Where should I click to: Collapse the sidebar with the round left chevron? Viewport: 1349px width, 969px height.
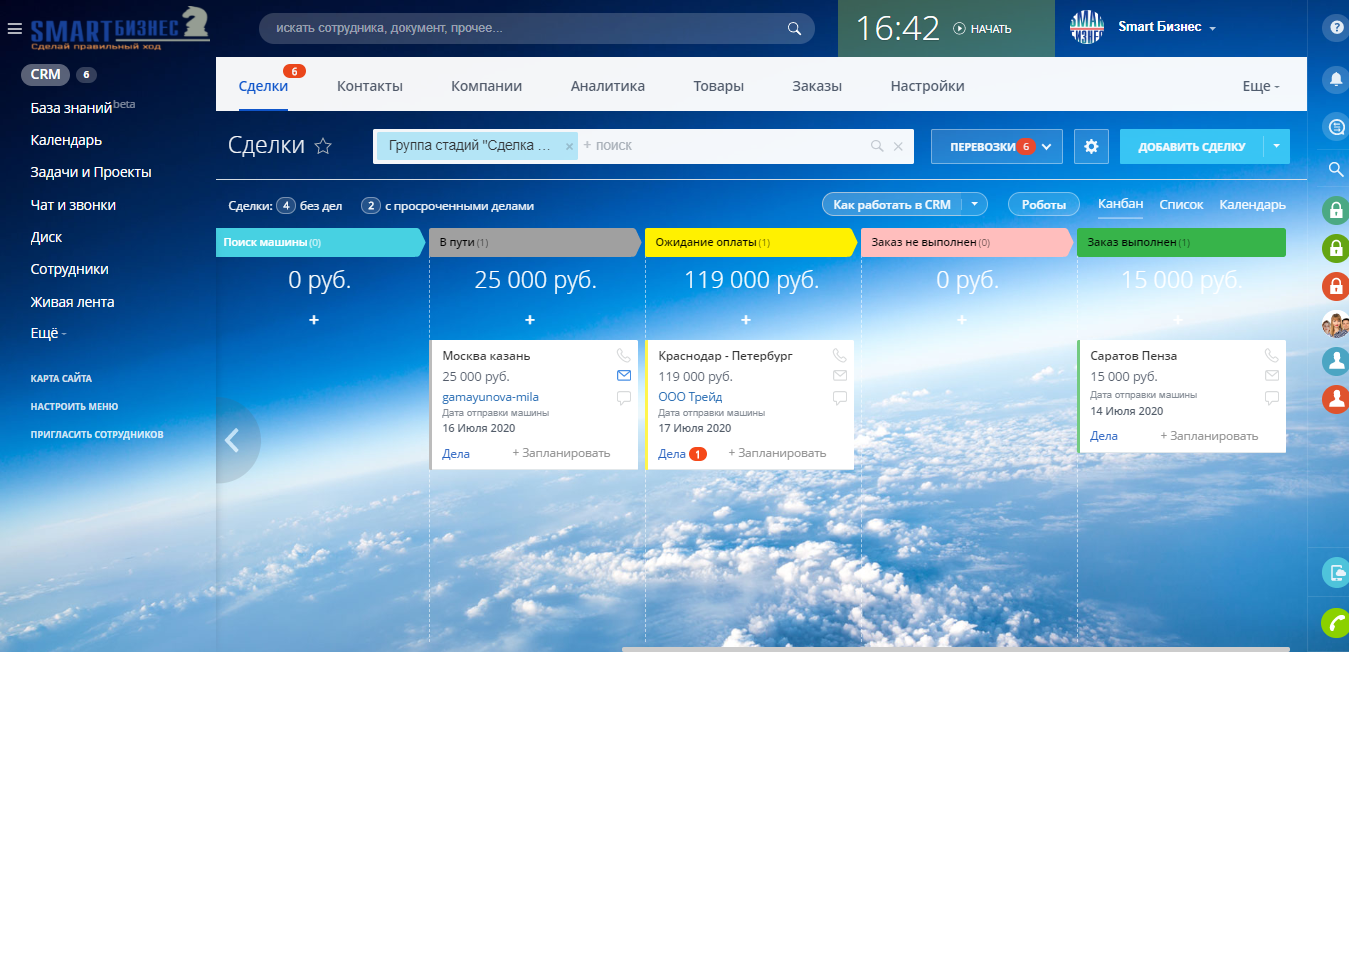[x=233, y=440]
